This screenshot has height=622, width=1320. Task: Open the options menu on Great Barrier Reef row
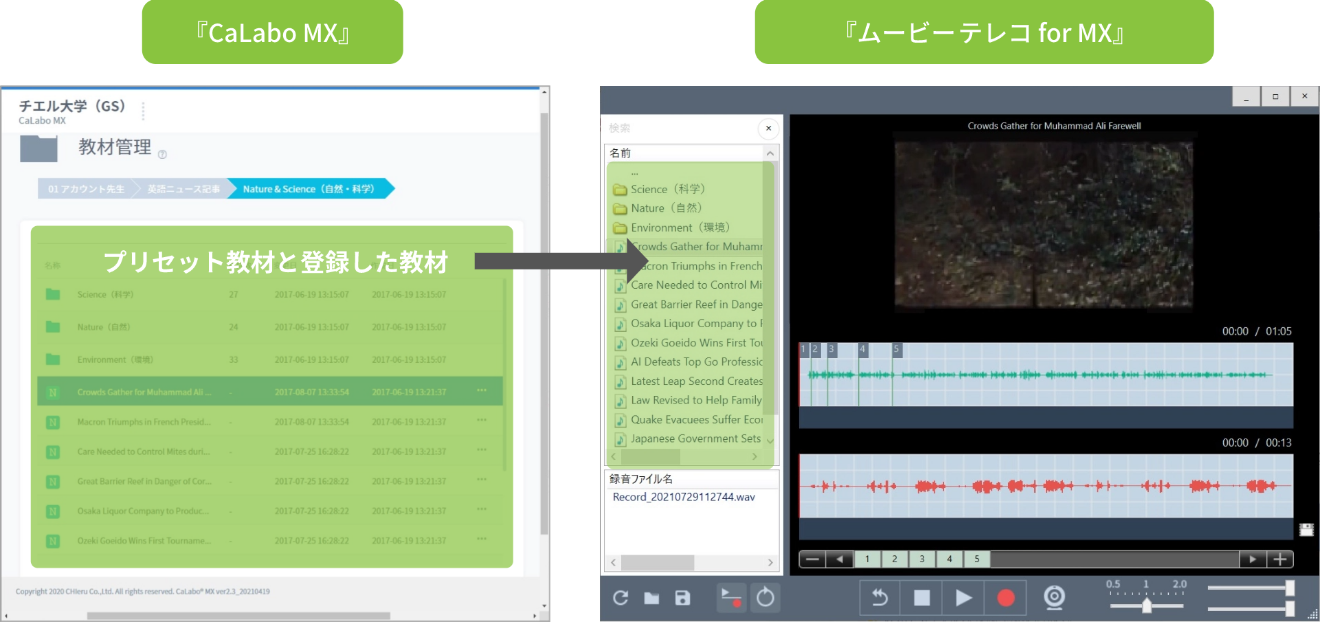click(482, 481)
